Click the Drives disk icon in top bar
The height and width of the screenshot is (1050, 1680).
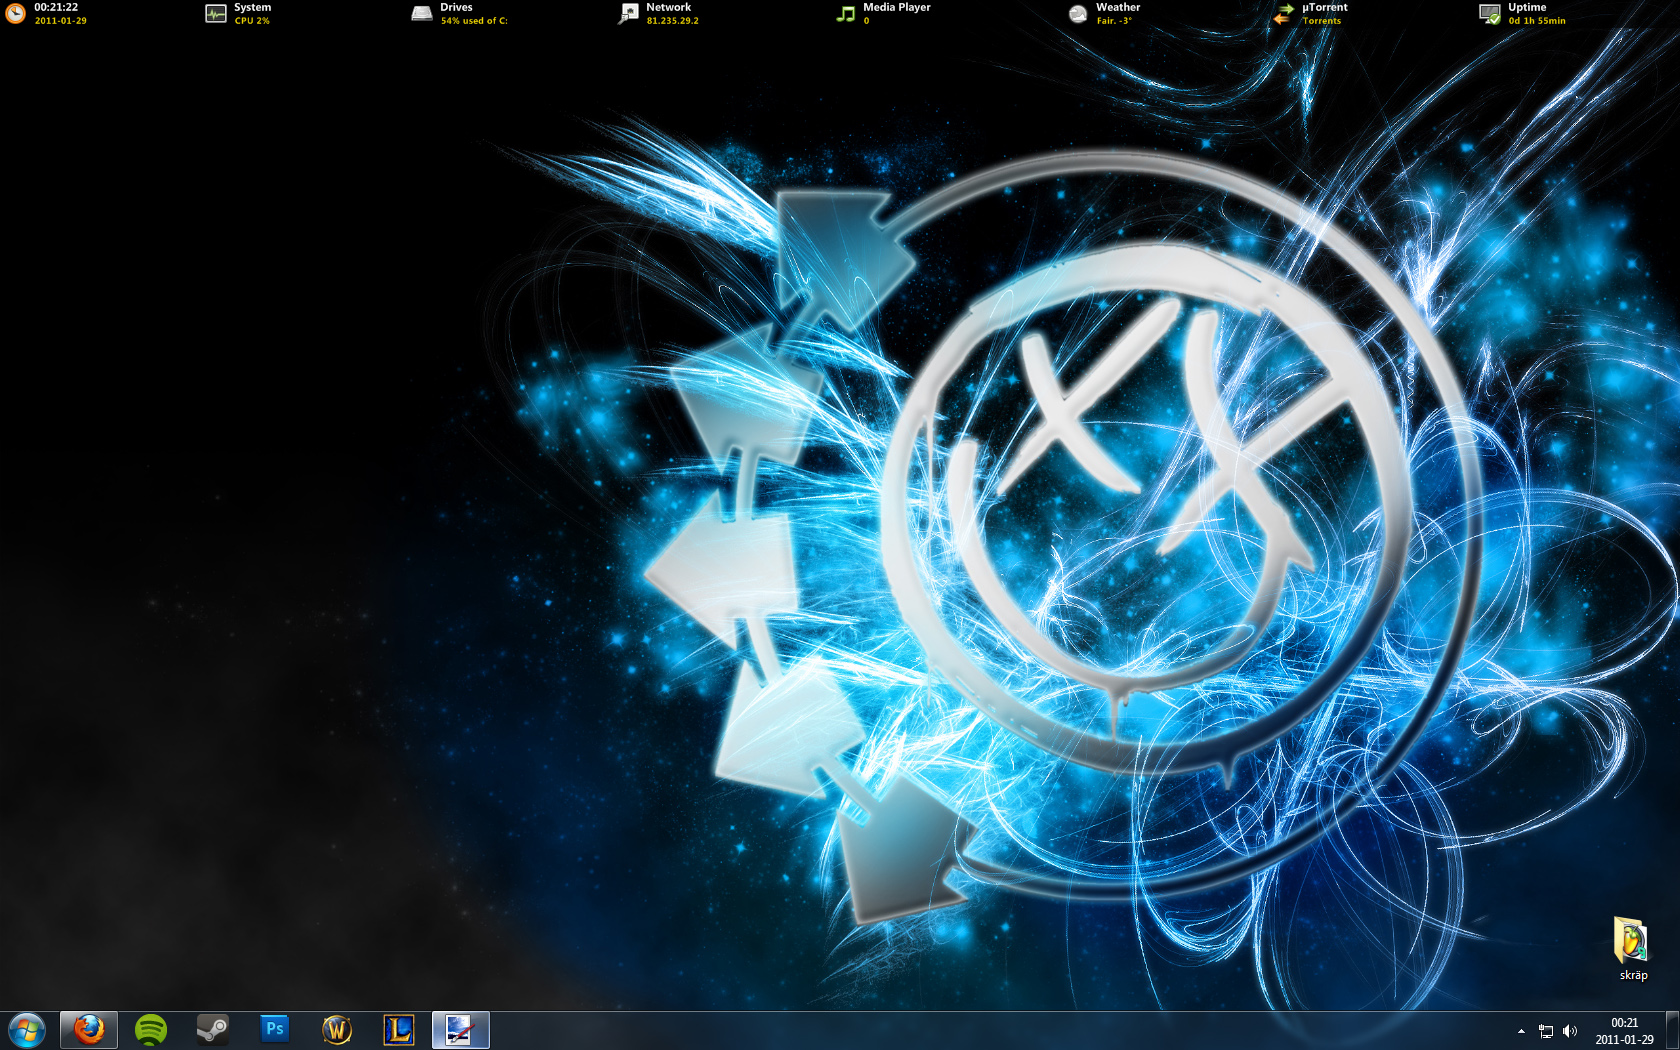(x=422, y=13)
